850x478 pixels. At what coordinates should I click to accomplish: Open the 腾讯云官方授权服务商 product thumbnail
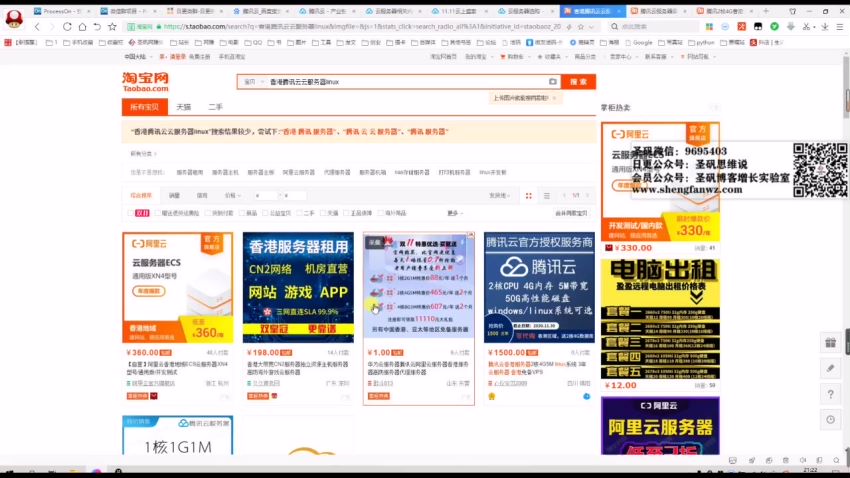[x=539, y=288]
